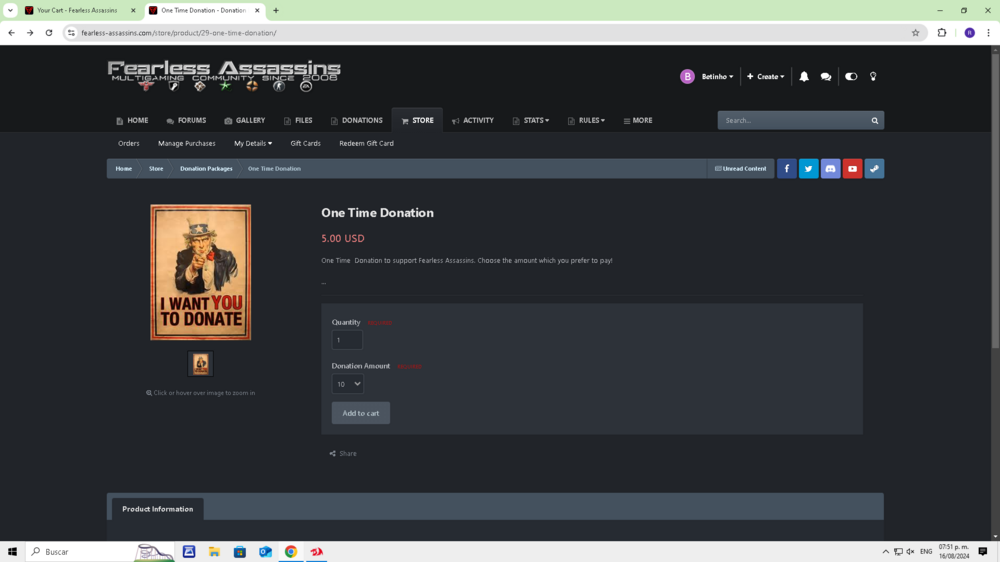The width and height of the screenshot is (1000, 562).
Task: Open the Forums nav item
Action: click(186, 121)
